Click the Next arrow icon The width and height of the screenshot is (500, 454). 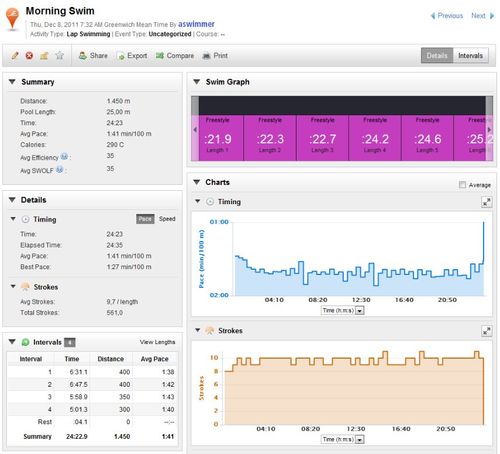[x=492, y=16]
